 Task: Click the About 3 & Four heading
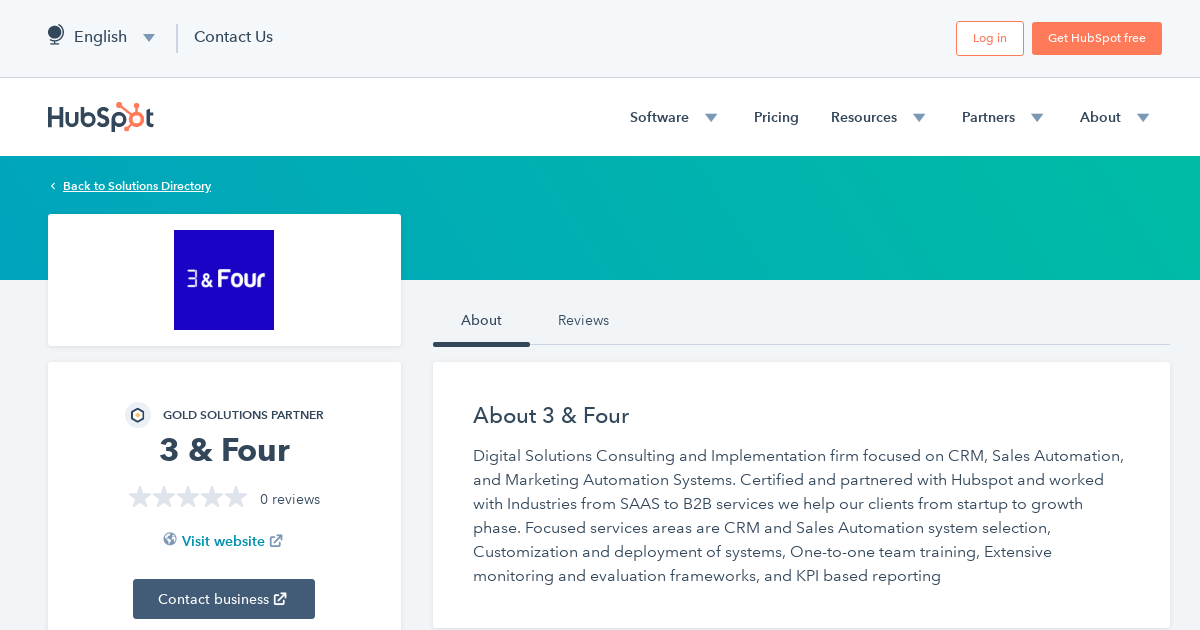pos(551,416)
